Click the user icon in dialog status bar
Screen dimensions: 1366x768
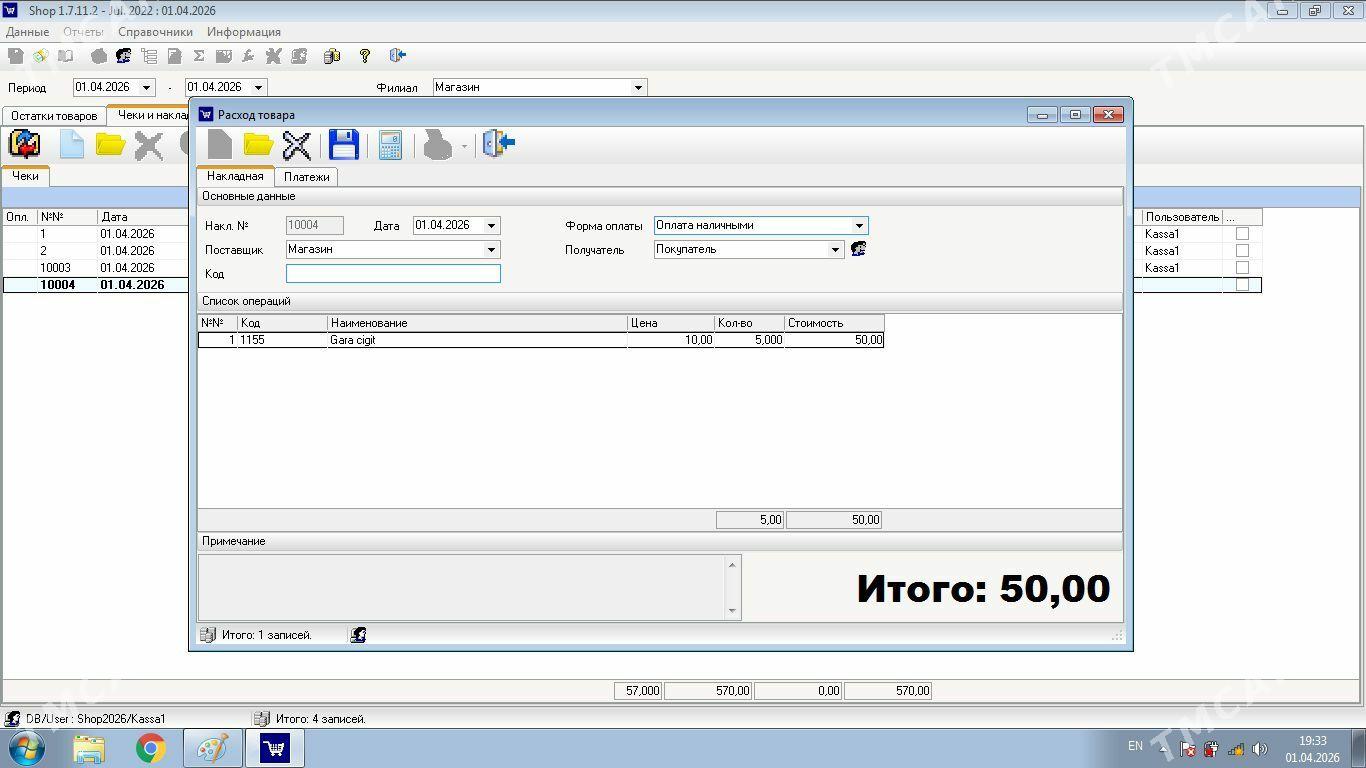tap(358, 635)
